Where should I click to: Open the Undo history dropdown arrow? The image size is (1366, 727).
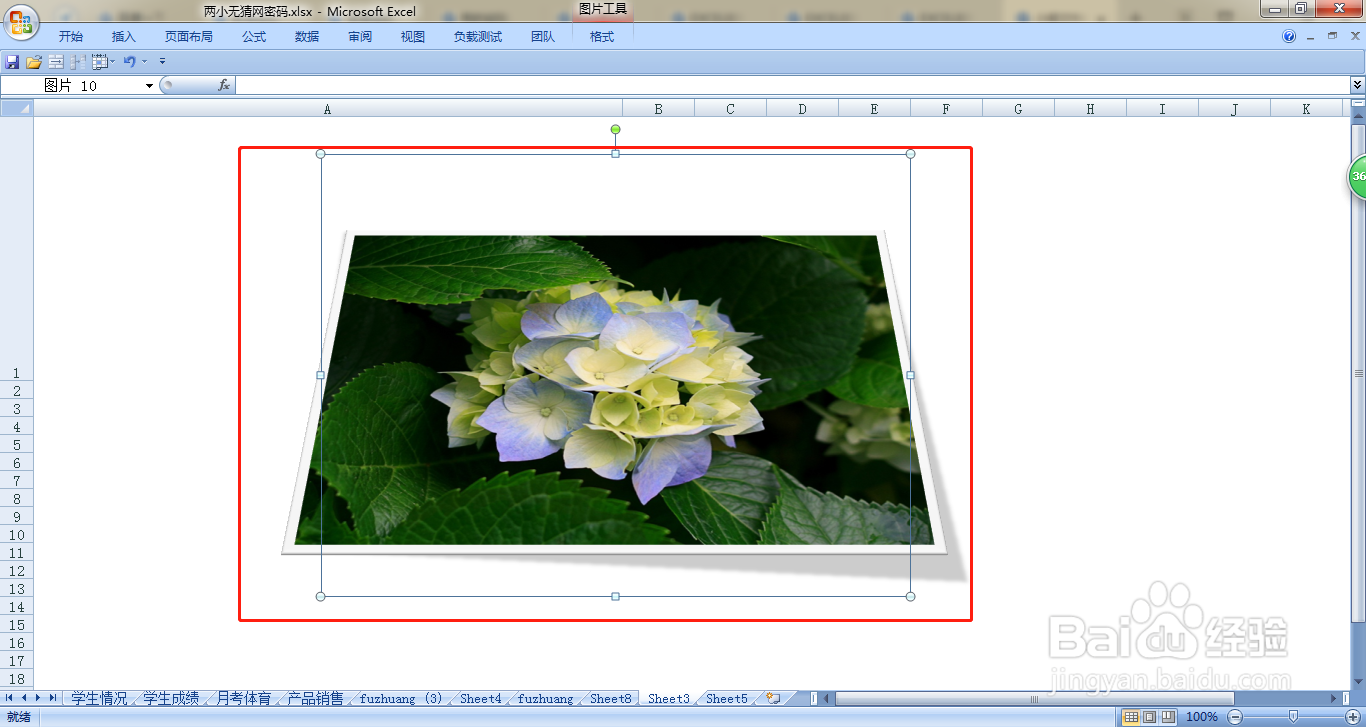pos(144,62)
